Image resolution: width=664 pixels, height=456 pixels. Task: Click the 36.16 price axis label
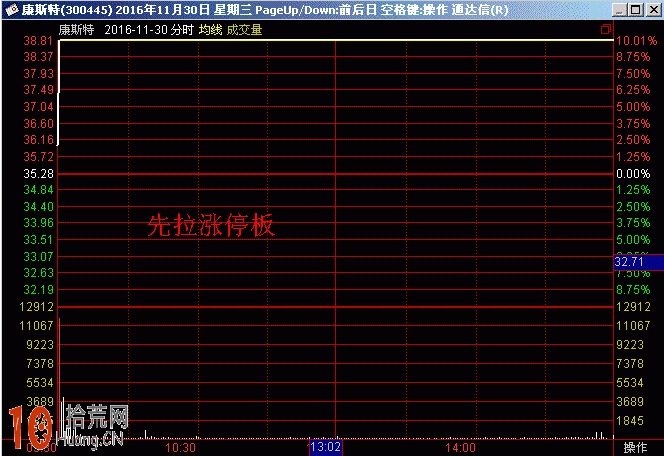pyautogui.click(x=38, y=140)
